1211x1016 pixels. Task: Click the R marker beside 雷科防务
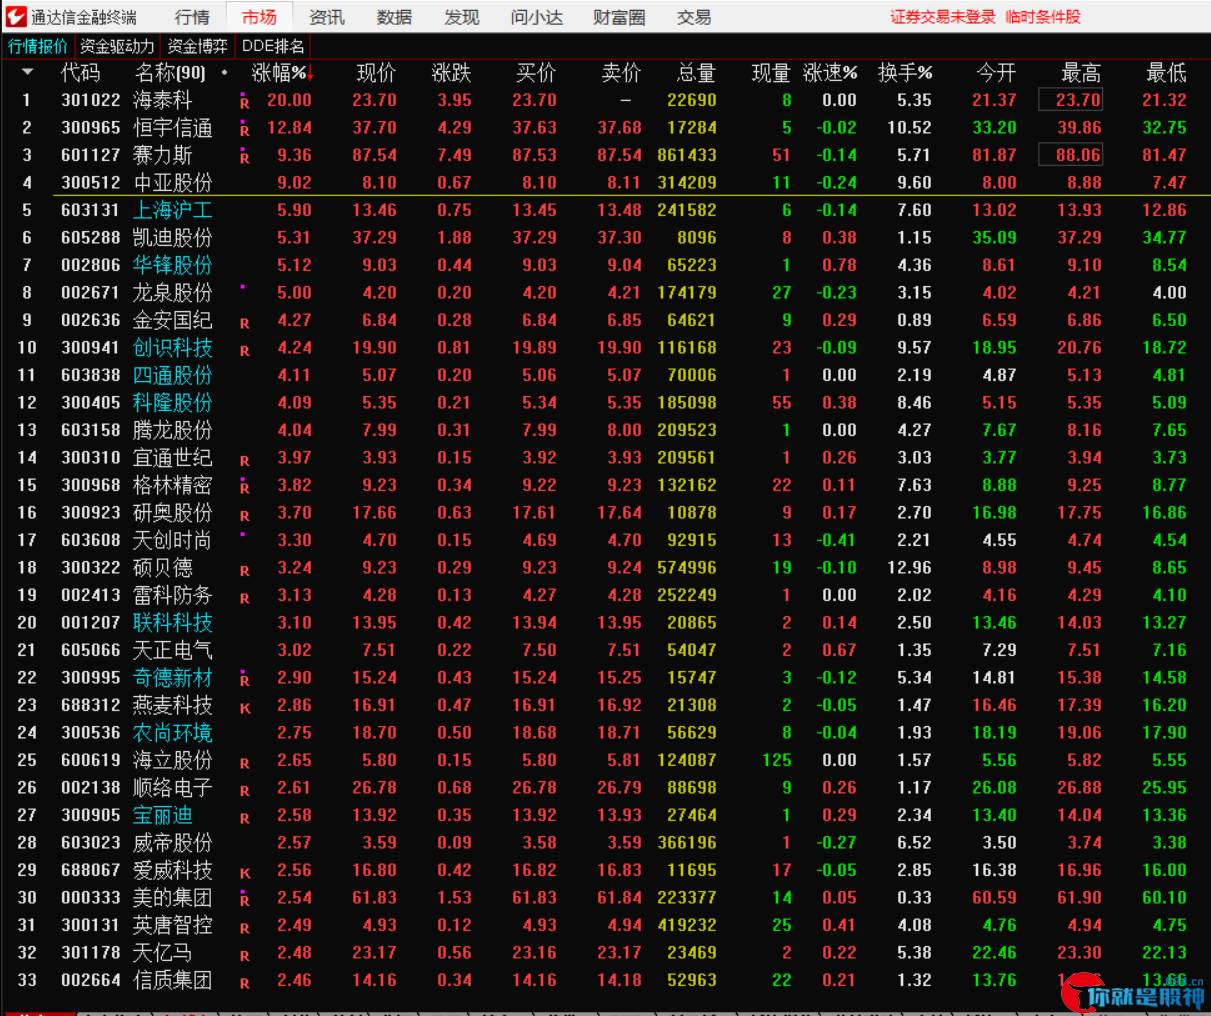coord(245,598)
